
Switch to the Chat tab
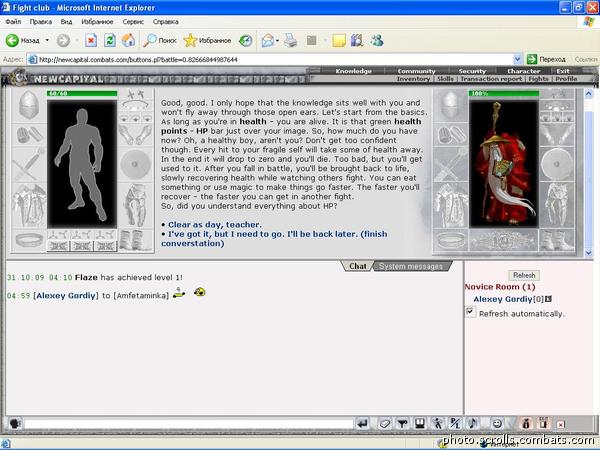[x=357, y=266]
